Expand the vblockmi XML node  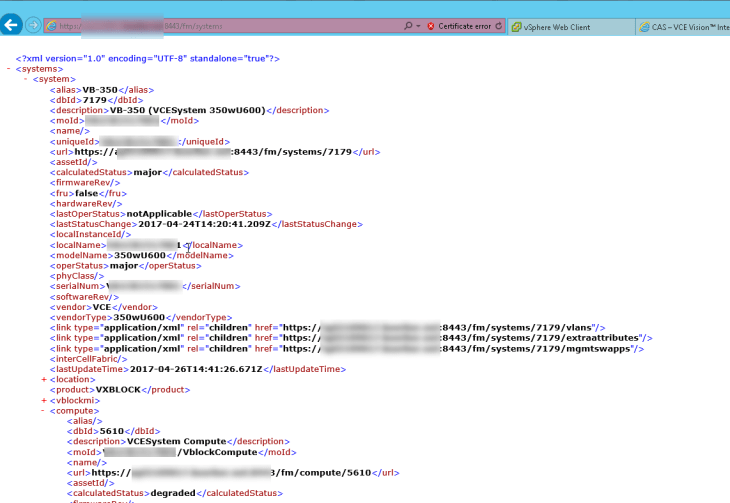43,400
